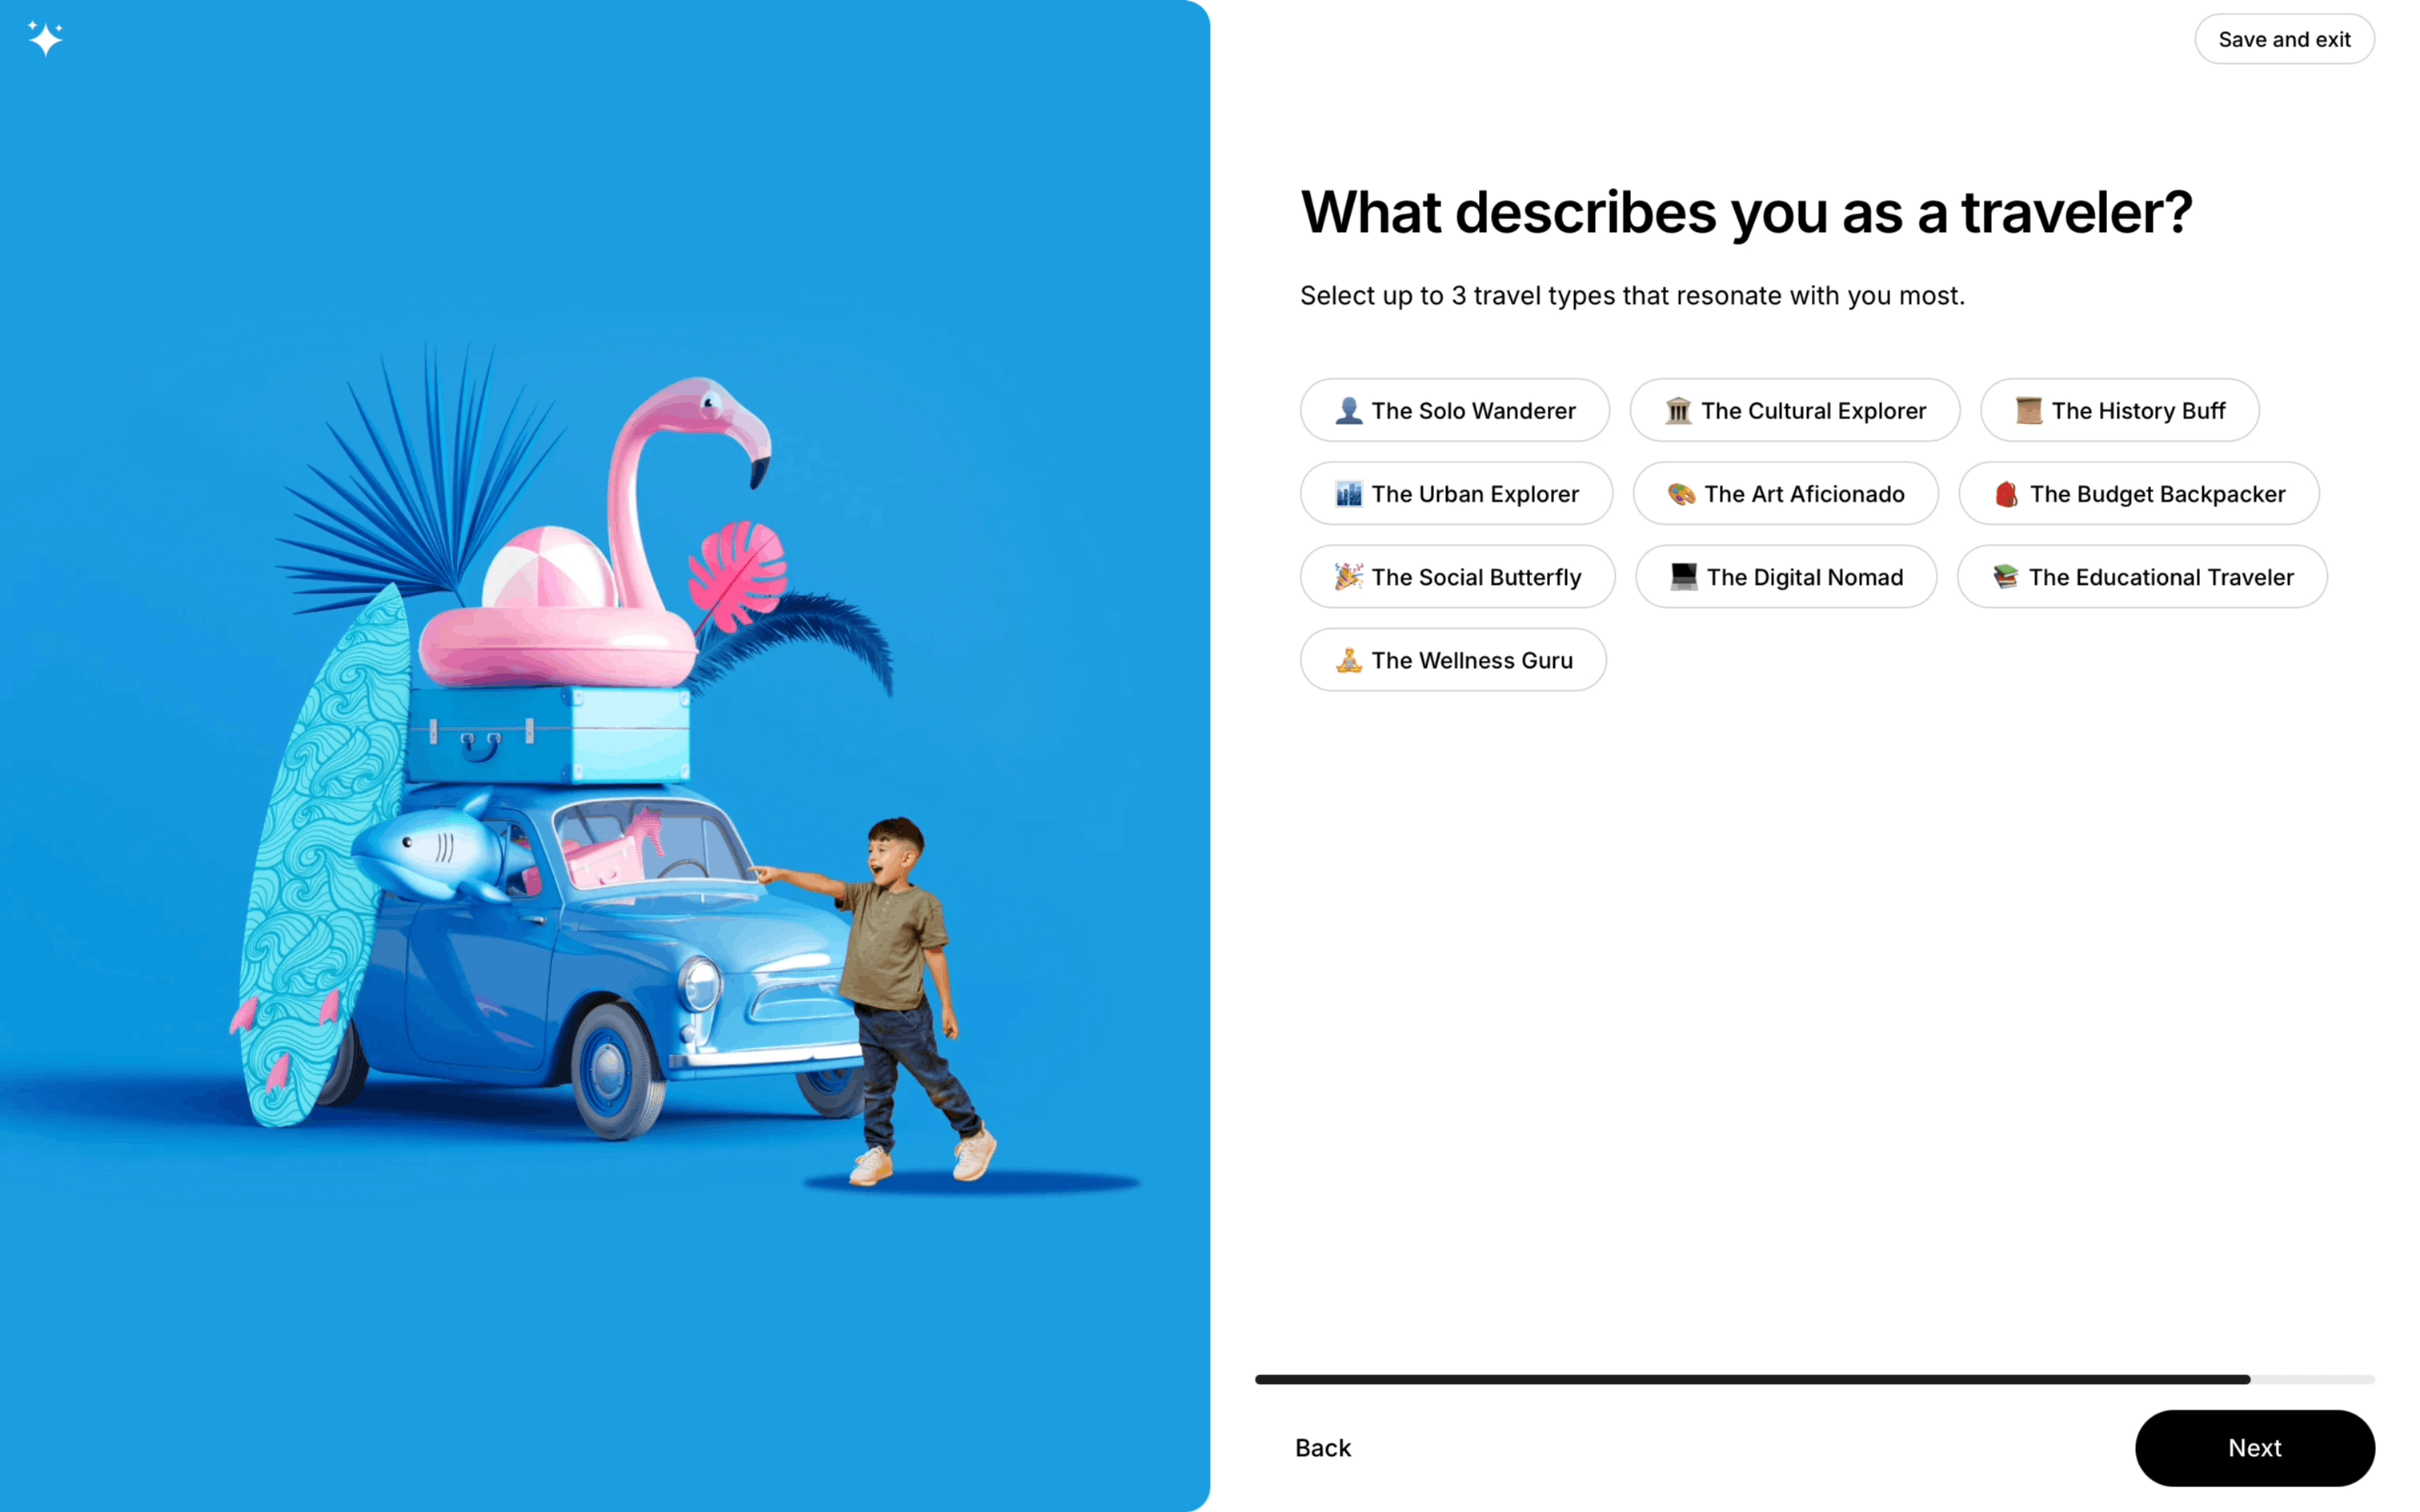Click the Digital Nomad laptop icon
2420x1512 pixels.
tap(1683, 577)
